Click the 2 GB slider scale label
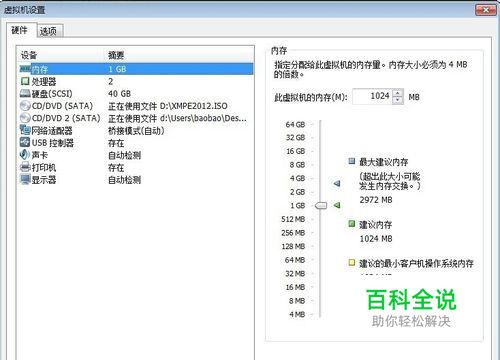Image resolution: width=500 pixels, height=360 pixels. 297,192
